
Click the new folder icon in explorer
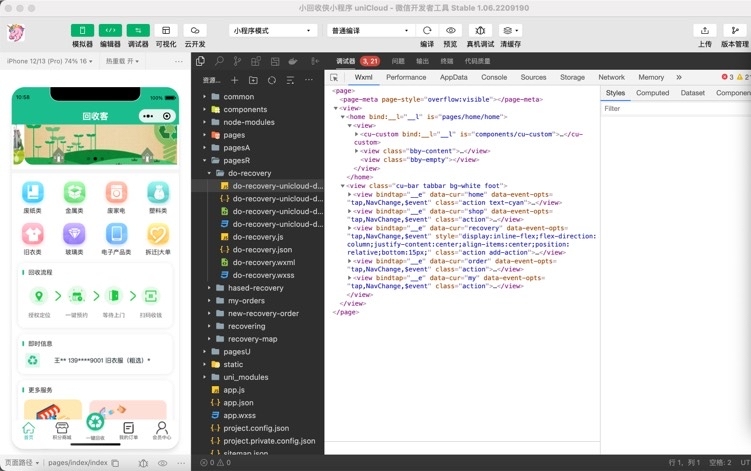[x=253, y=80]
